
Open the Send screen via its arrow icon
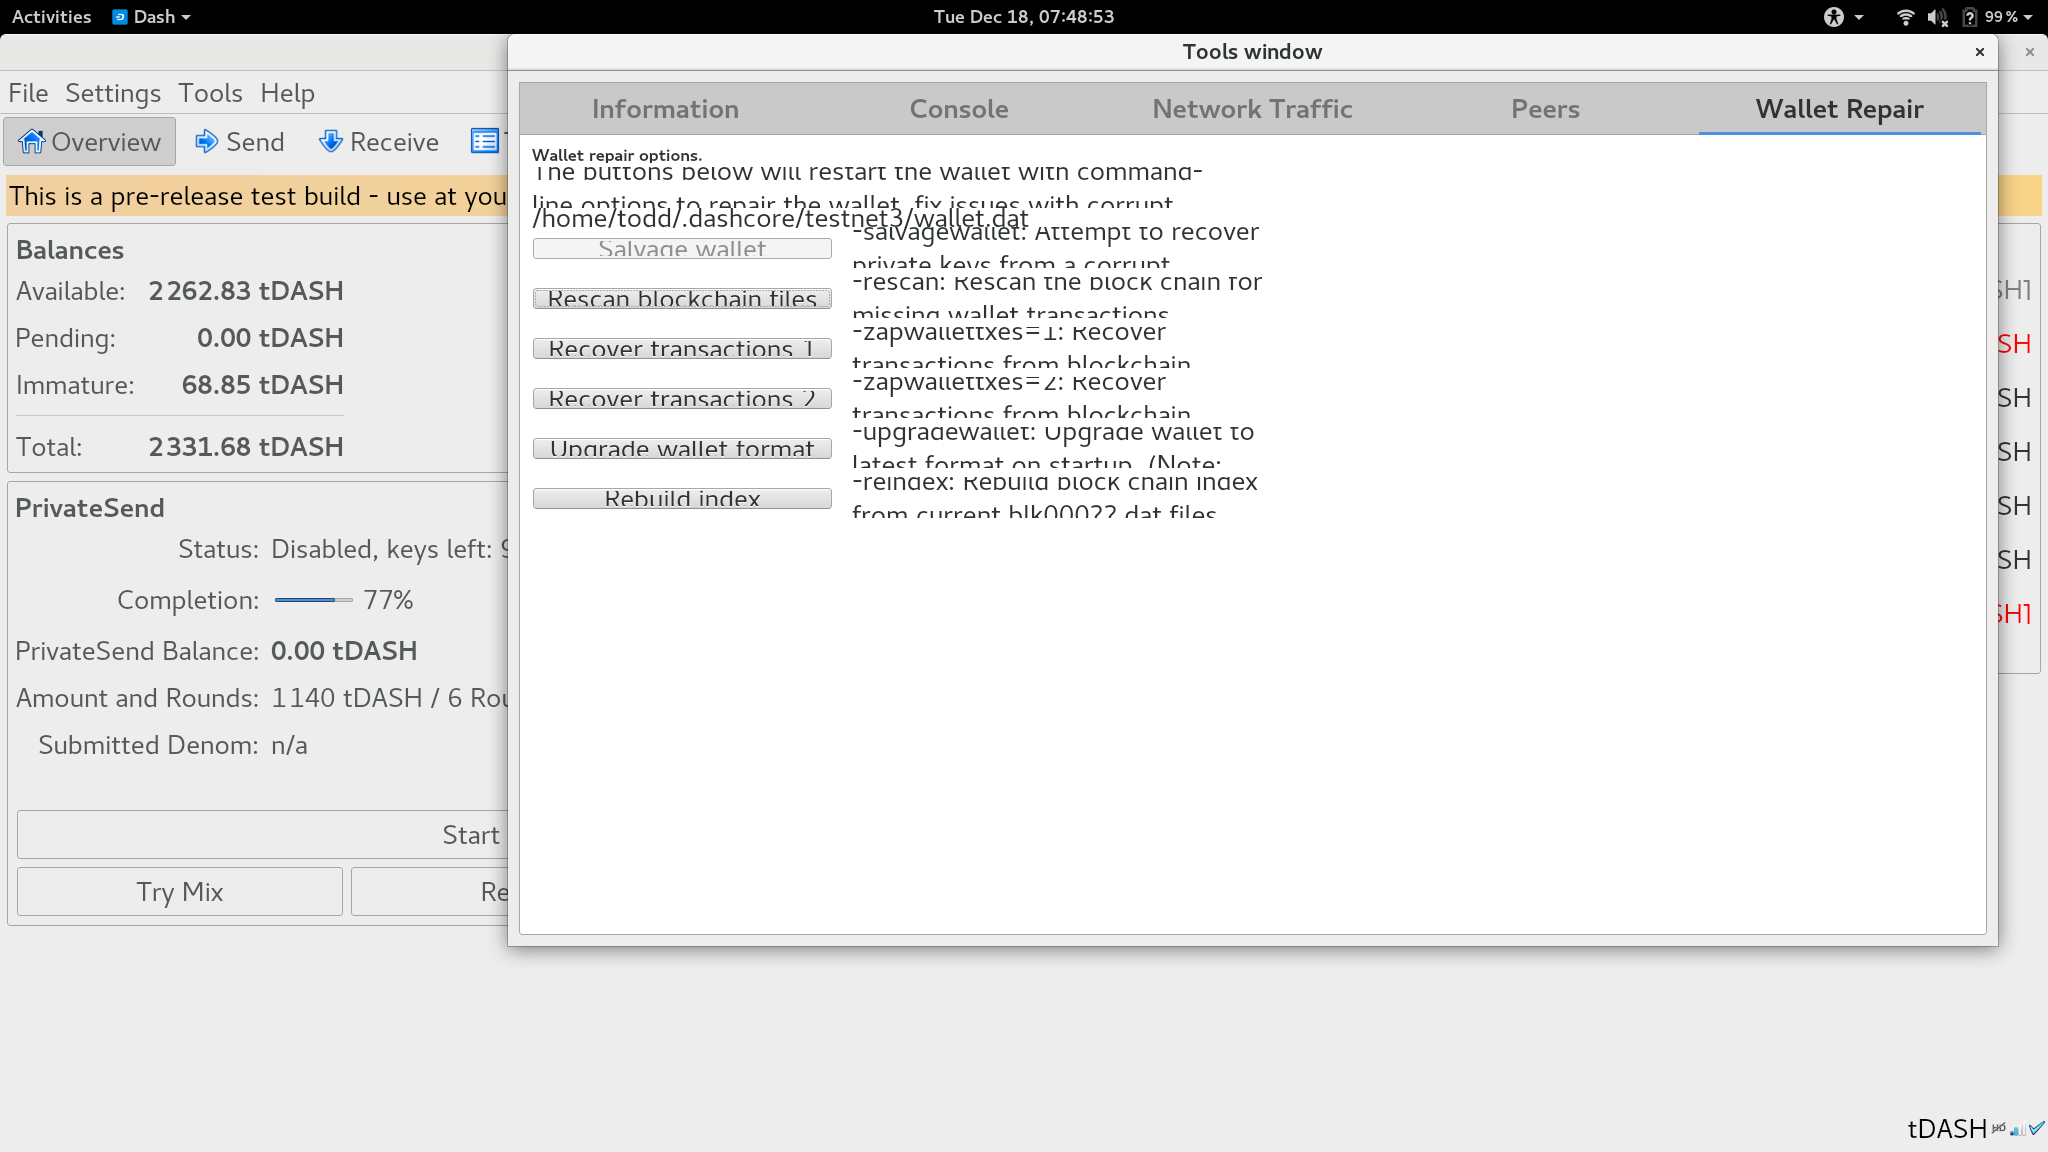pyautogui.click(x=207, y=141)
